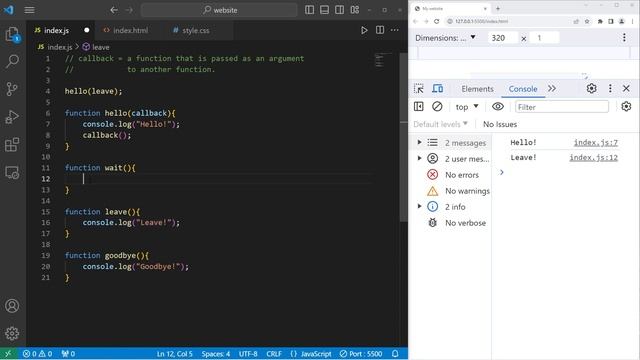Screen dimensions: 640x360
Task: Open the Run and Debug view
Action: tap(12, 117)
